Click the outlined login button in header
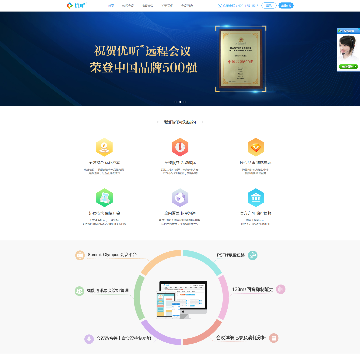This screenshot has height=360, width=360. point(269,5)
